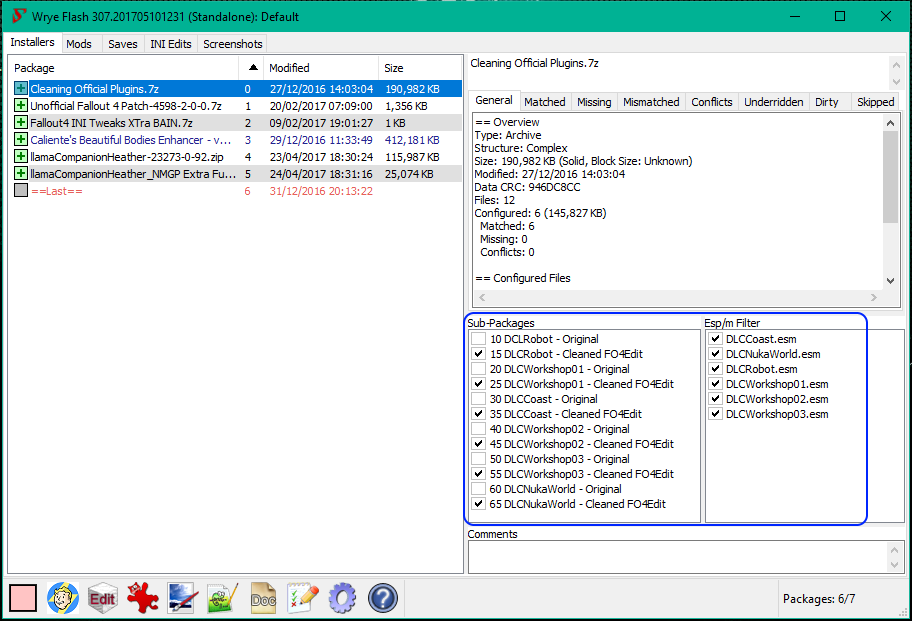Uncheck DLCWorkshop03.esm in Esp/m Filter

coord(715,414)
